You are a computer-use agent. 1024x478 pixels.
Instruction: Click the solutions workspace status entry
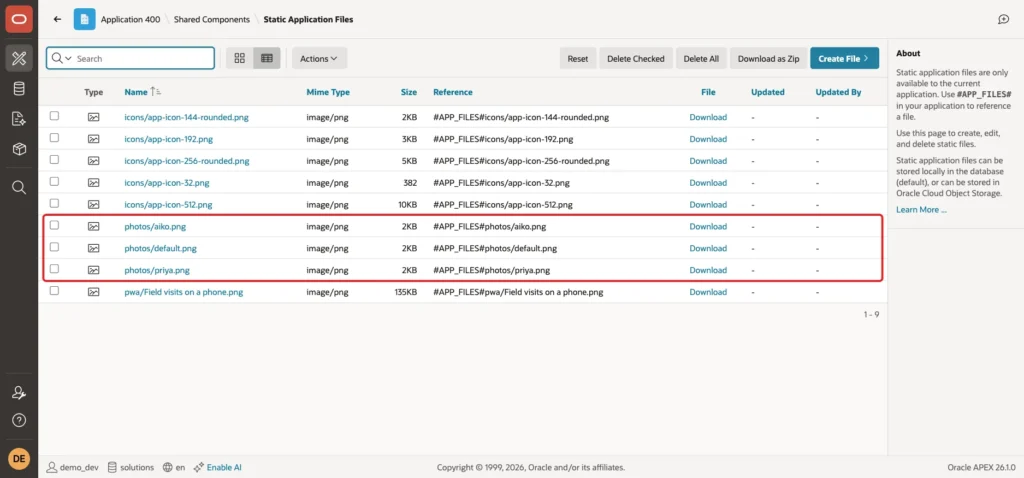click(x=131, y=468)
